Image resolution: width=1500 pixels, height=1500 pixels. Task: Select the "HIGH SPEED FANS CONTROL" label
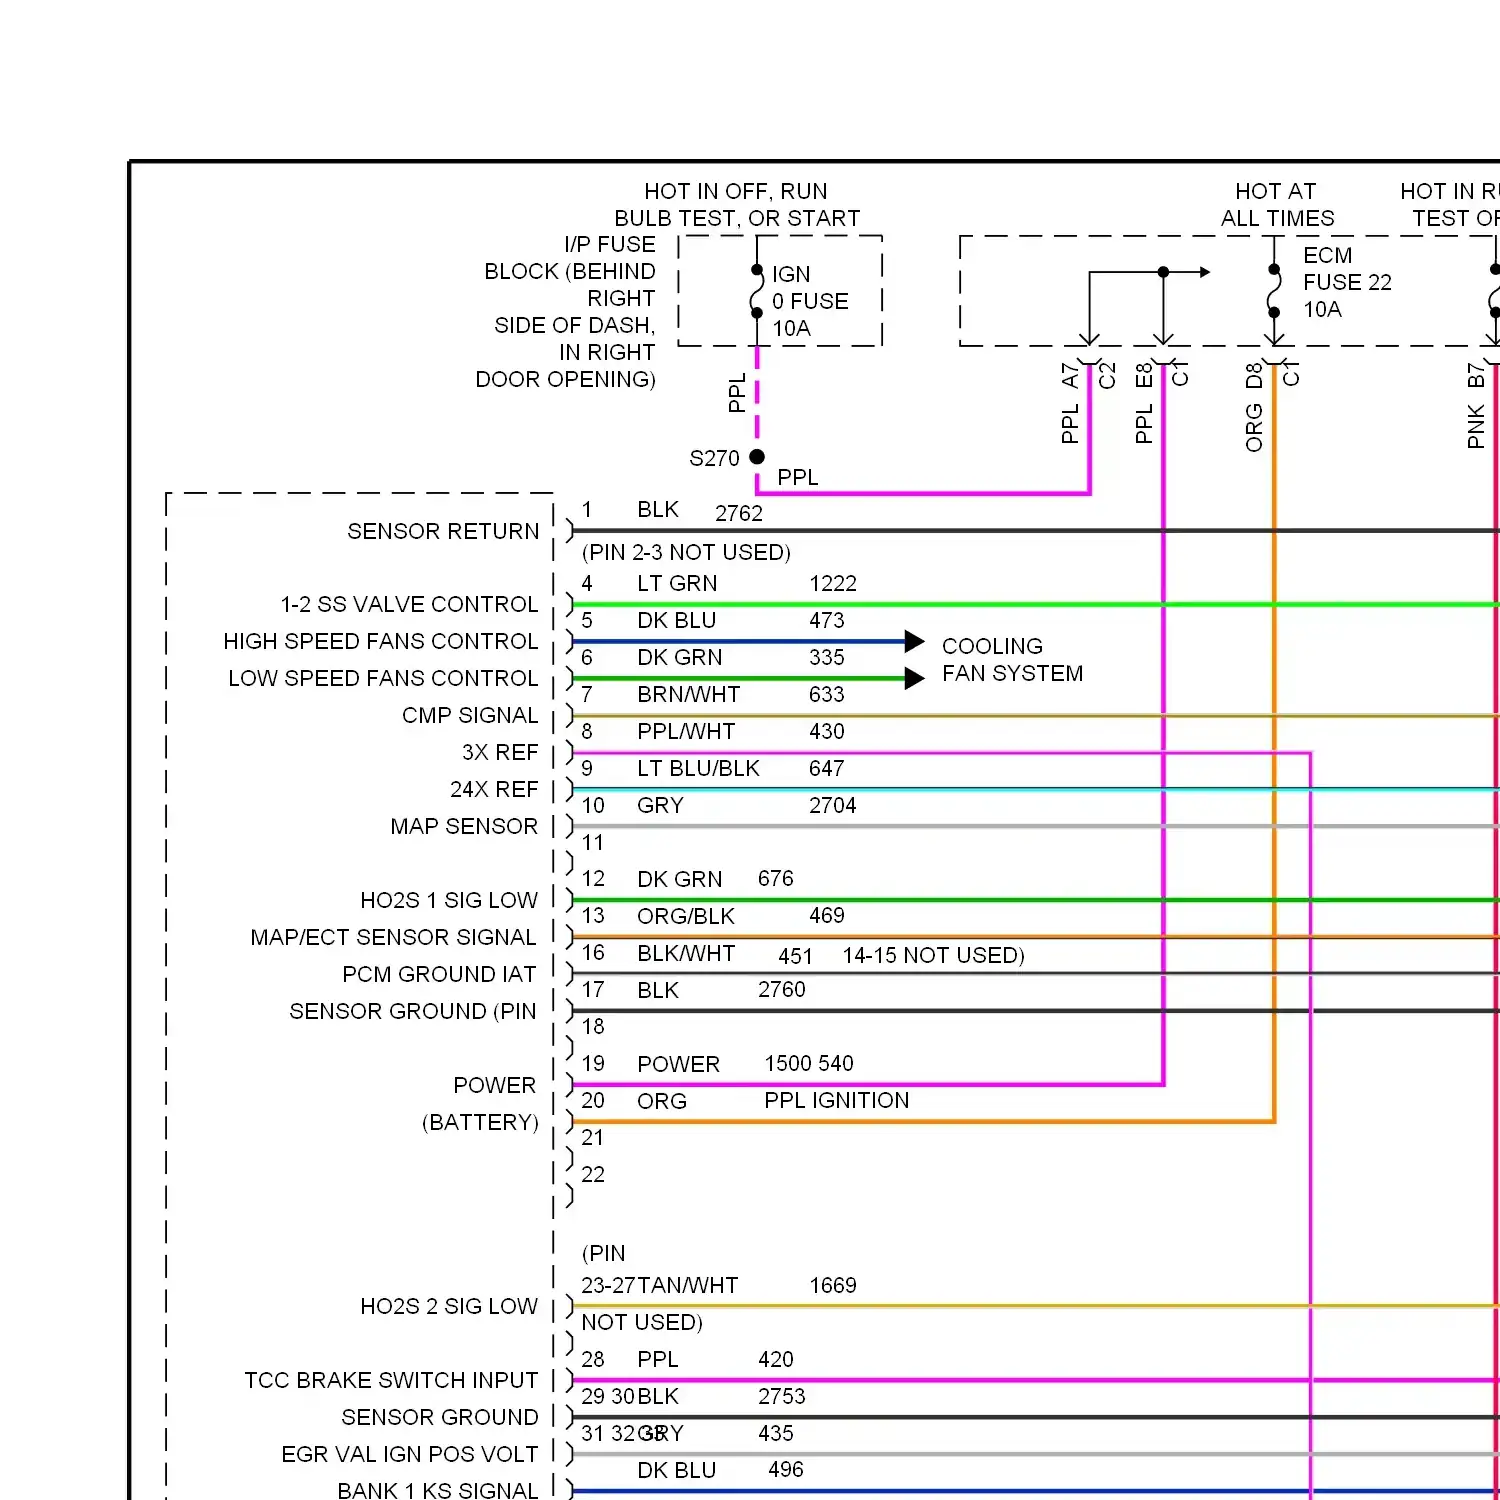(381, 641)
